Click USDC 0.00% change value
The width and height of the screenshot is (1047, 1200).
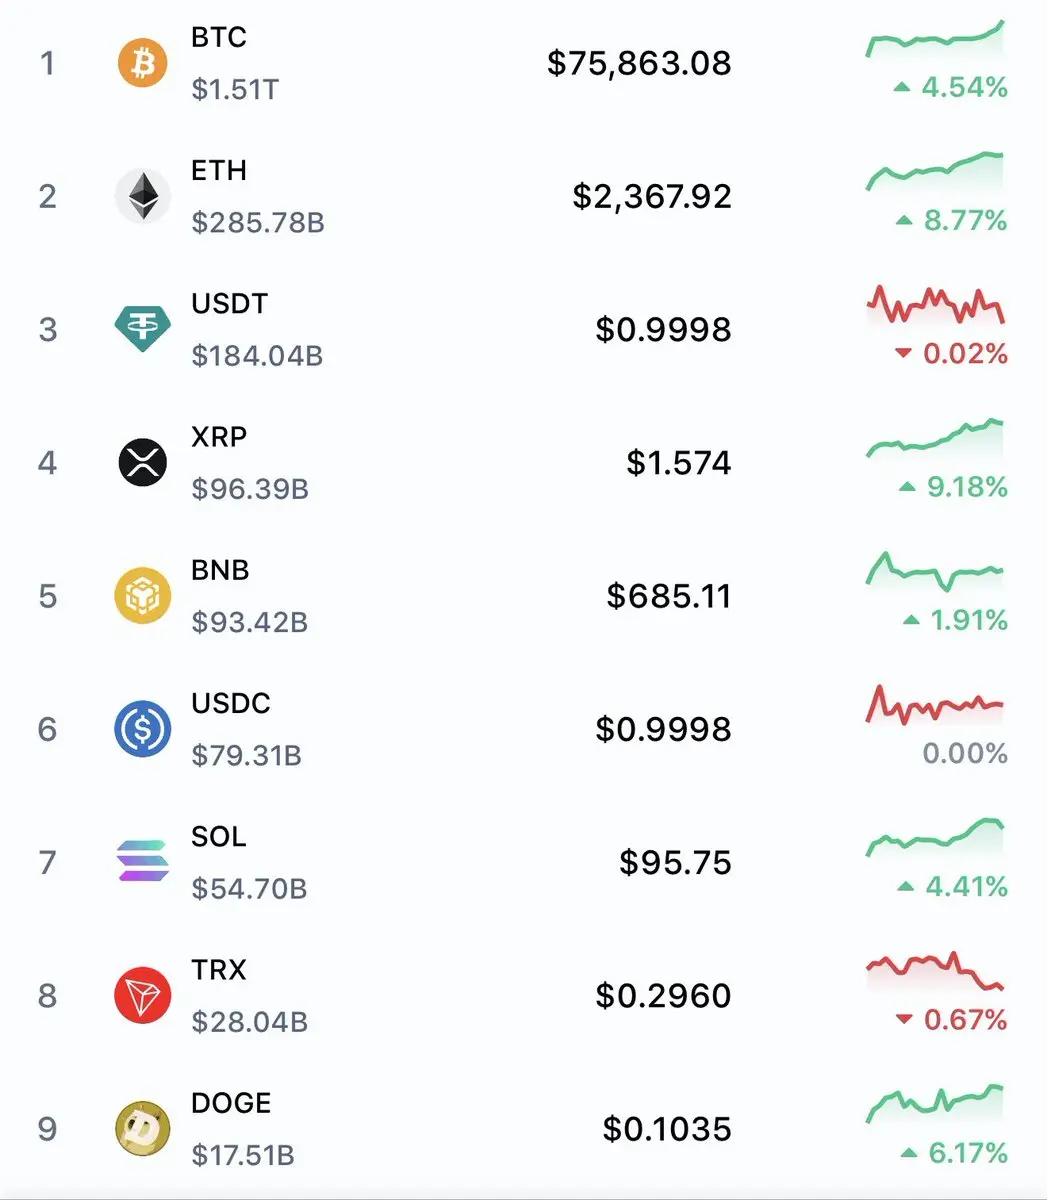pyautogui.click(x=965, y=753)
